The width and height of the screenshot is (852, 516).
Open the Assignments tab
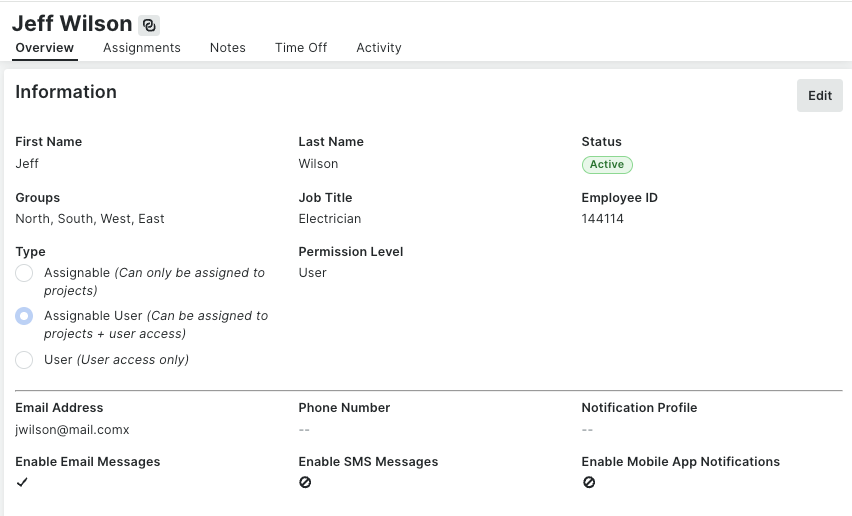[x=142, y=48]
